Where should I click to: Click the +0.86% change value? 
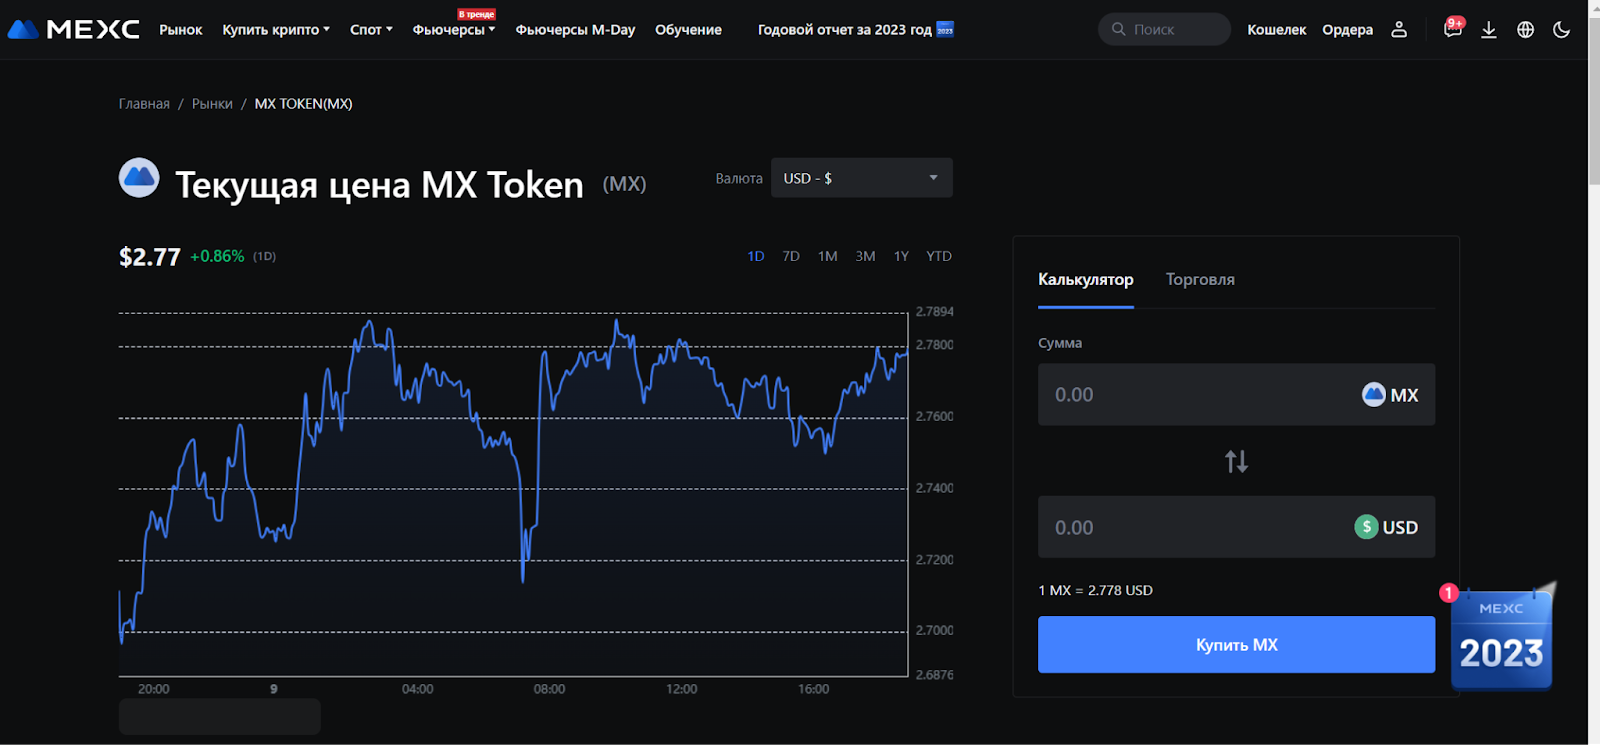(217, 256)
